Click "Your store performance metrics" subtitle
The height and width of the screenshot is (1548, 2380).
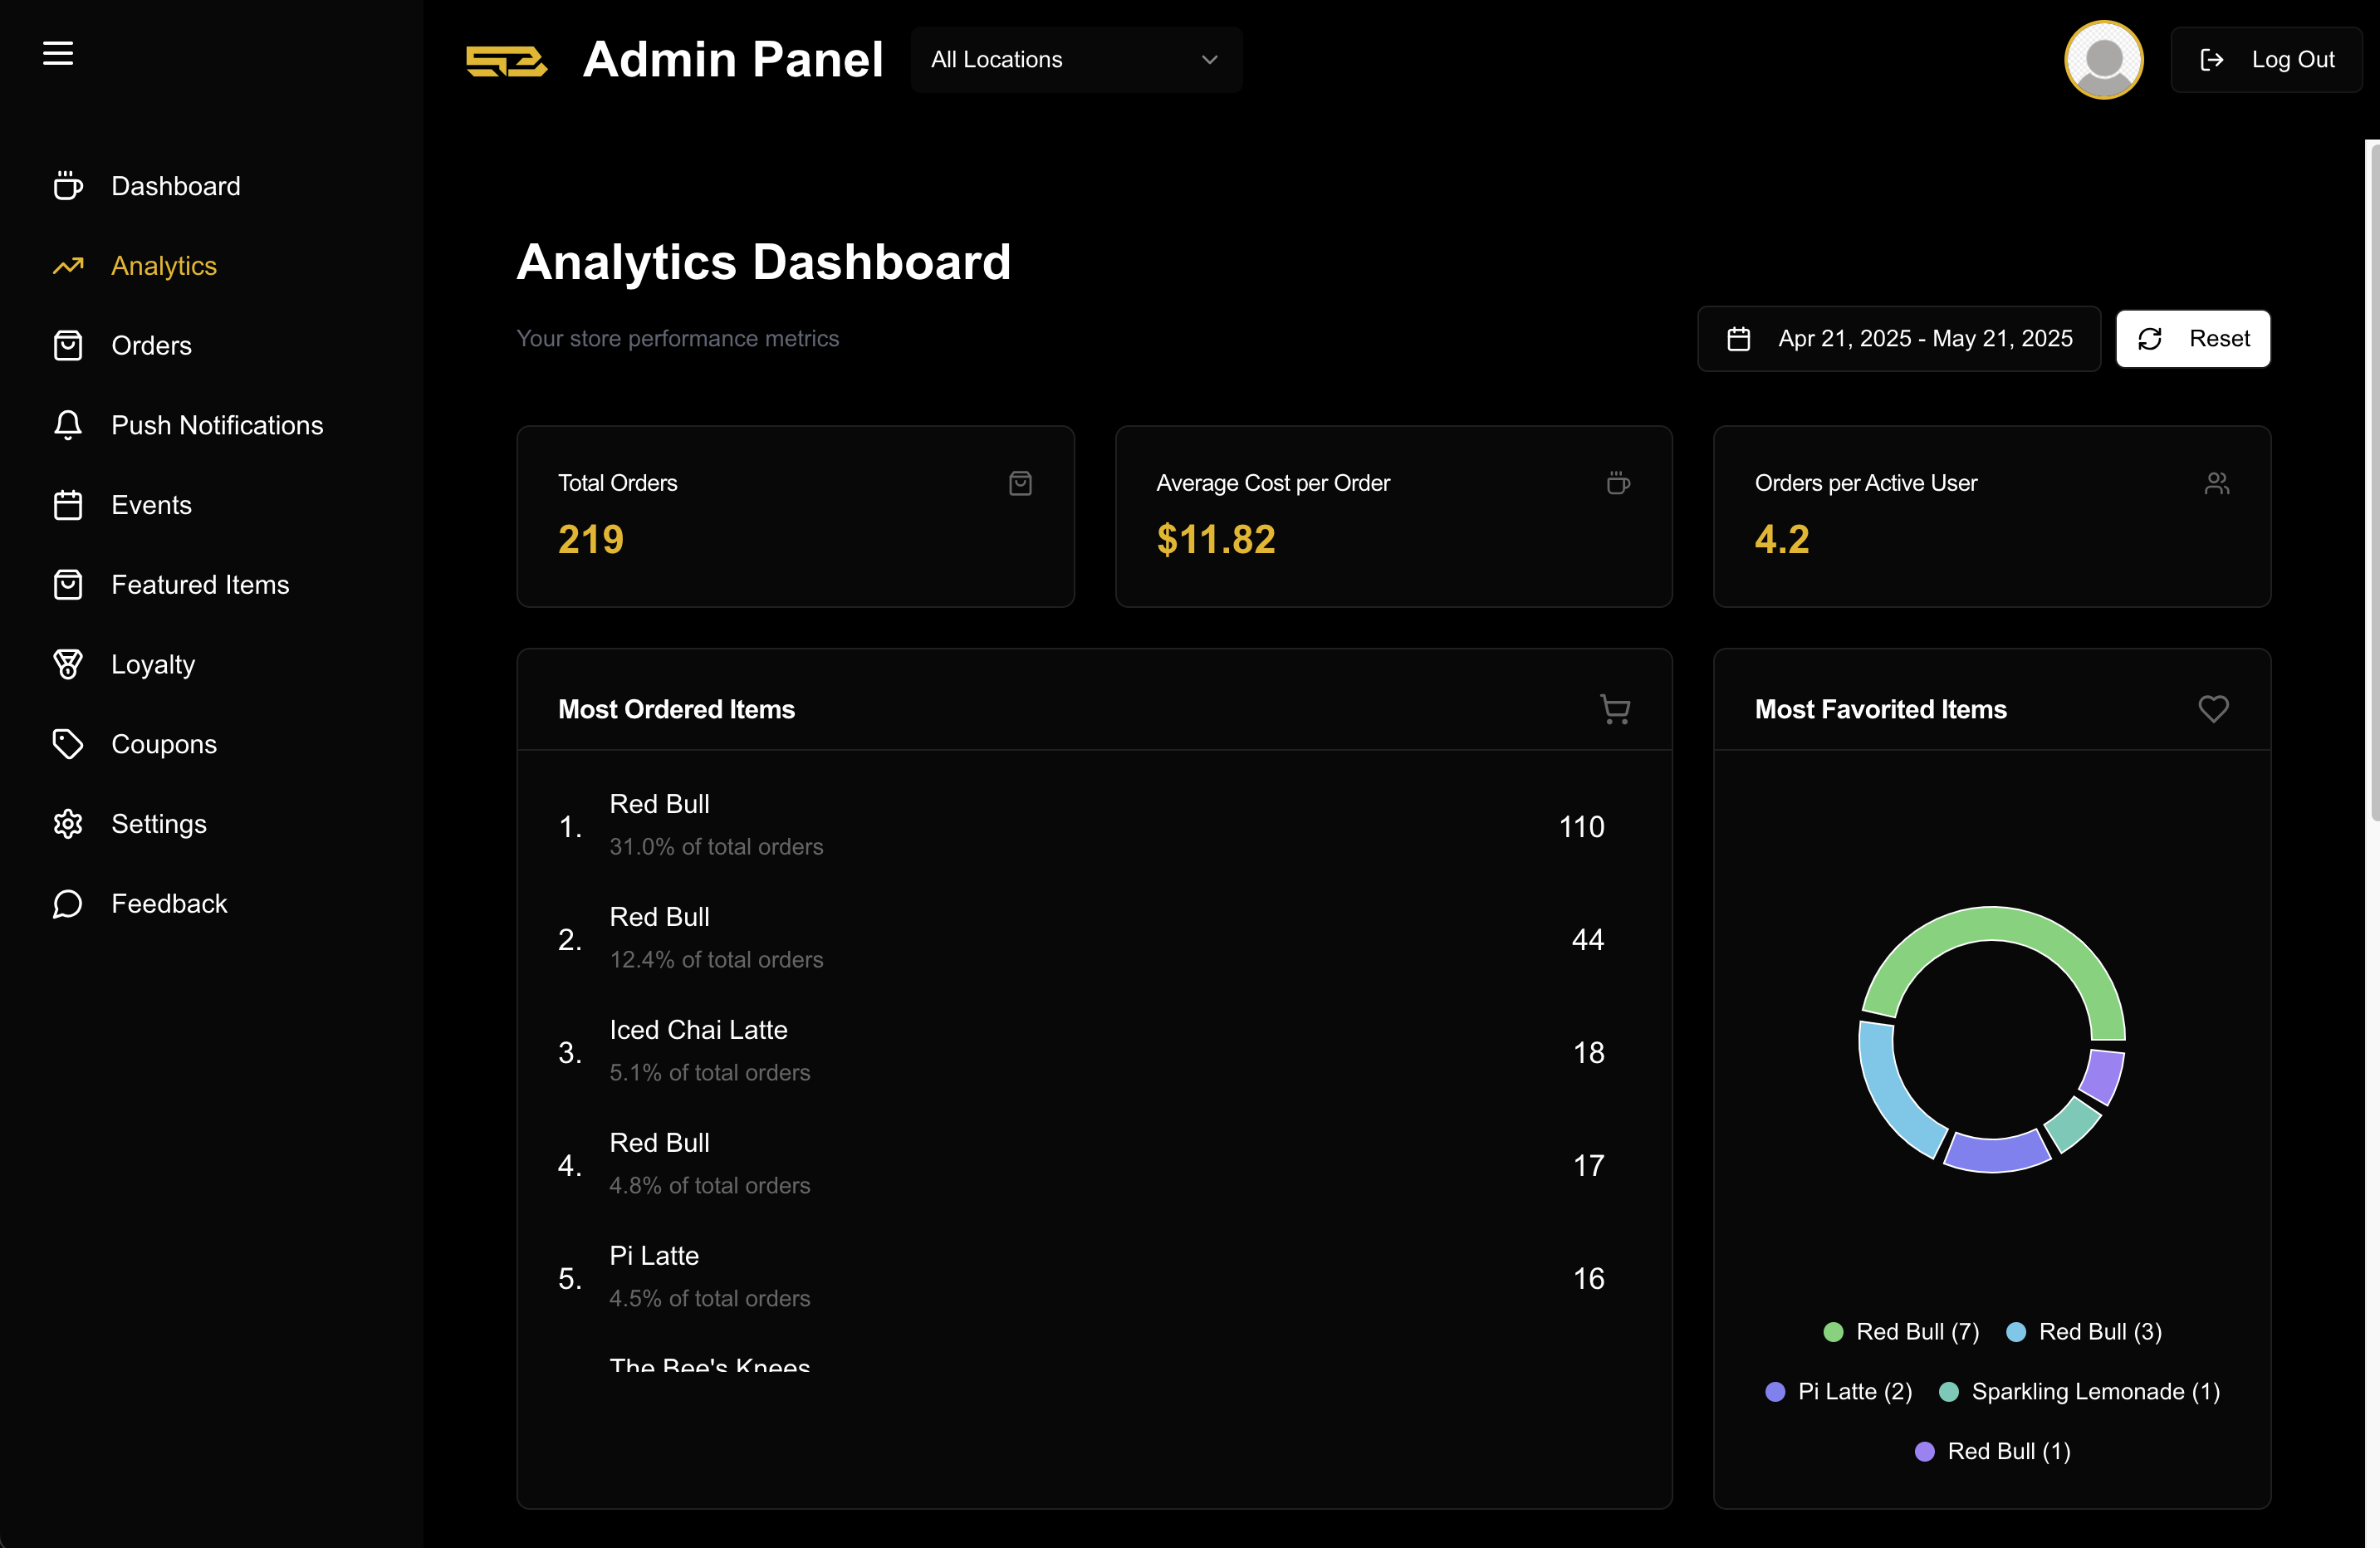[677, 339]
